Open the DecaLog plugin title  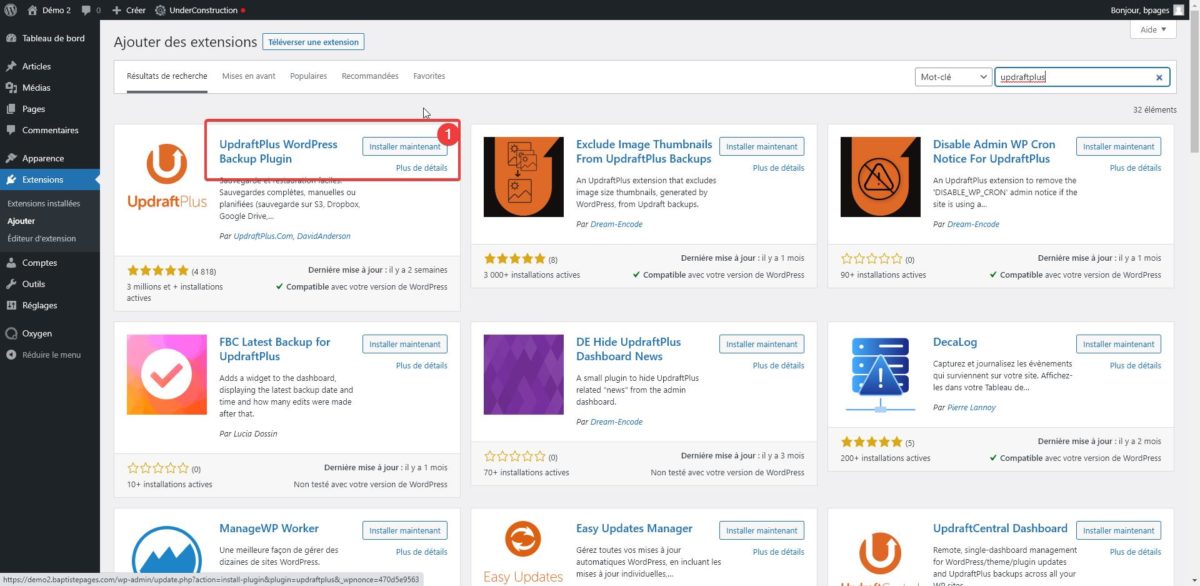(955, 342)
